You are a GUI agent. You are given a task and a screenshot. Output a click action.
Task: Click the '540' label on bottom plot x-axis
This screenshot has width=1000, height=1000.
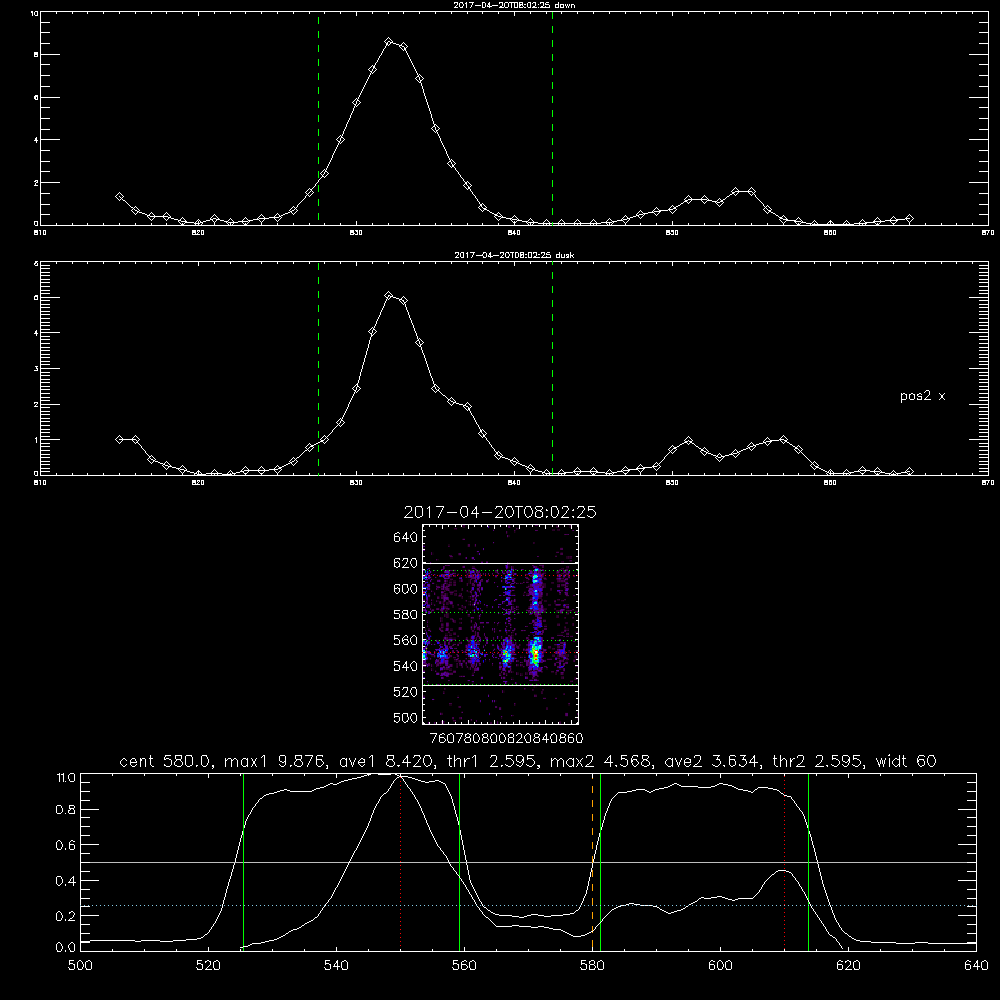pyautogui.click(x=336, y=966)
